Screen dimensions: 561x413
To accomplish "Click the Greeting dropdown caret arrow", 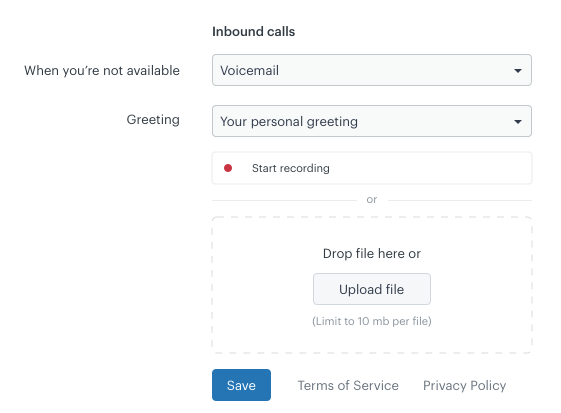I will coord(517,122).
